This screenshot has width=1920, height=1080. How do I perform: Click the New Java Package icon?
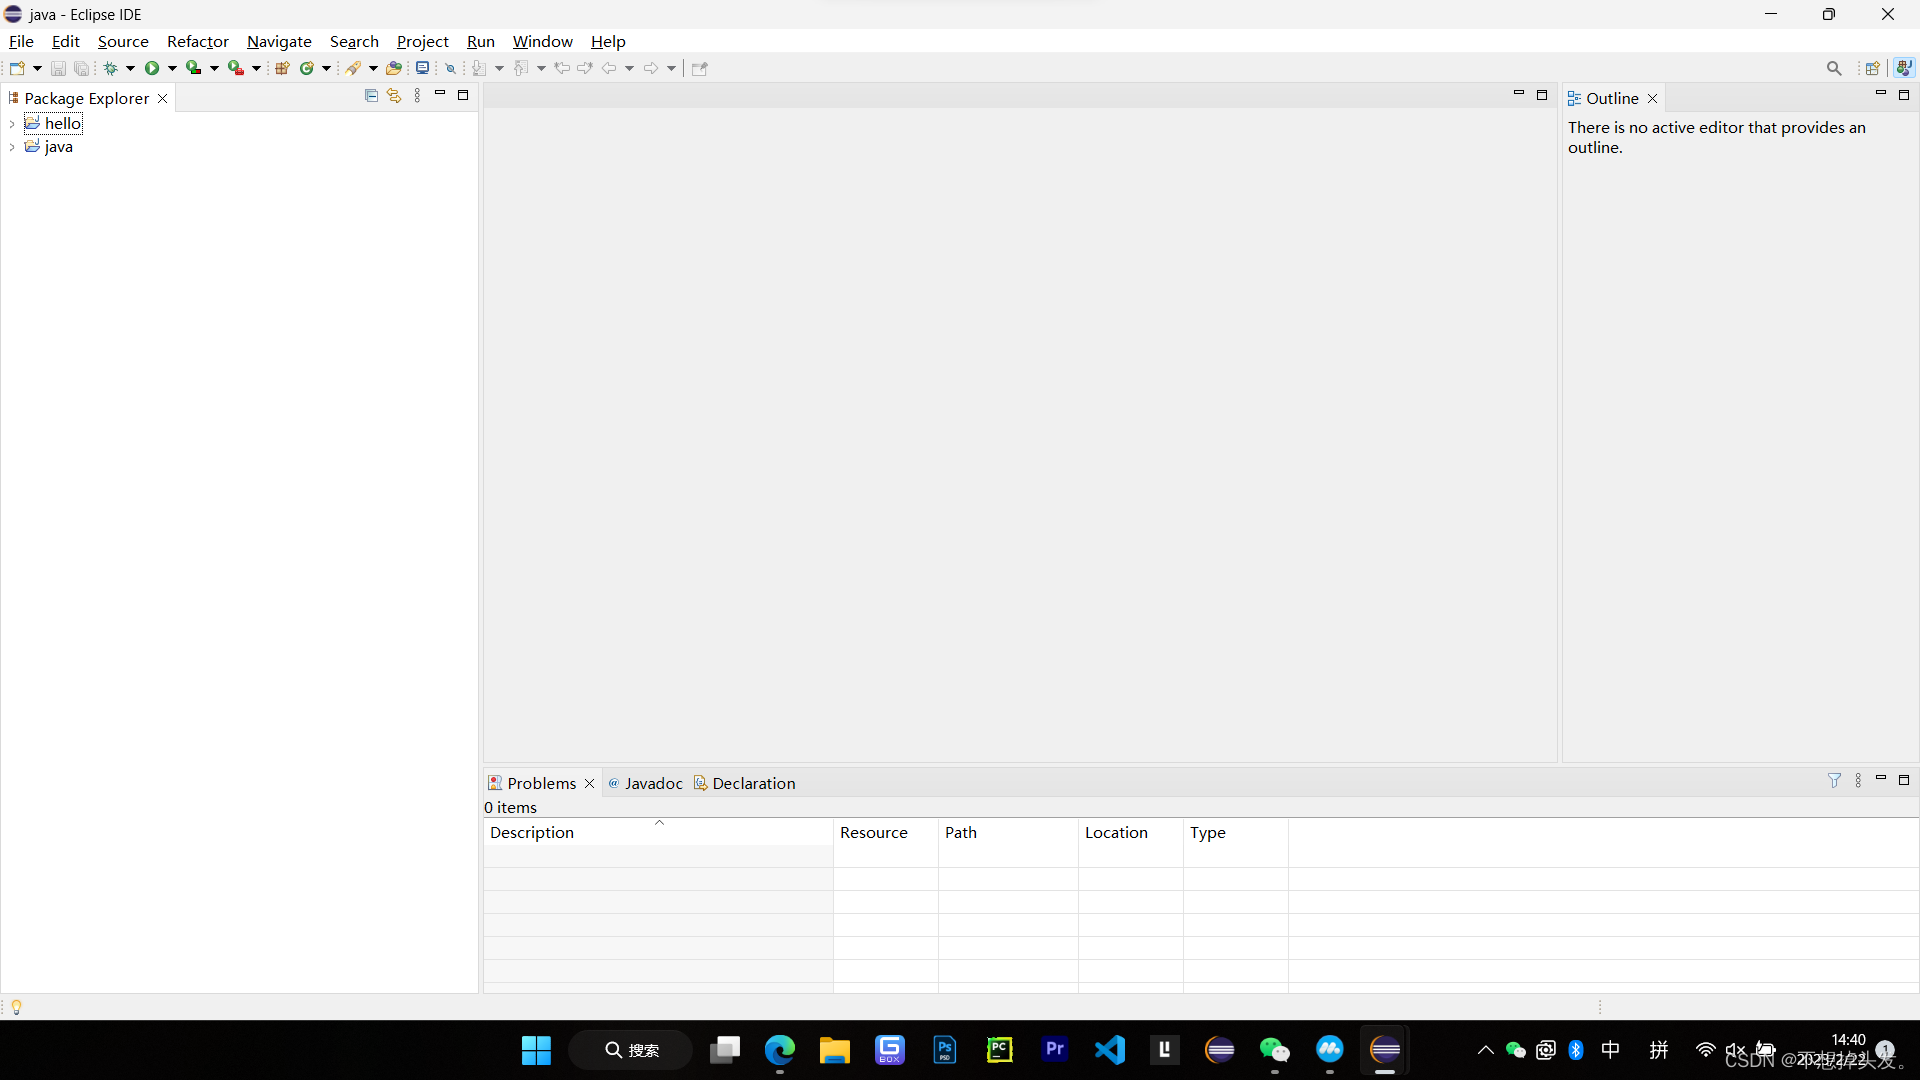282,68
